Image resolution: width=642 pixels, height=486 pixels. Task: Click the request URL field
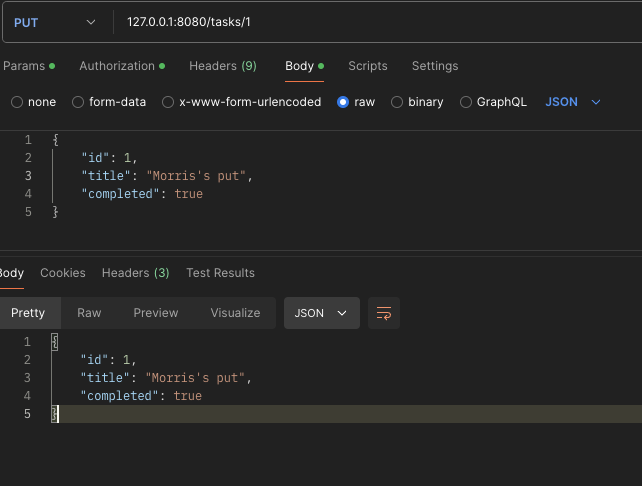pyautogui.click(x=380, y=22)
